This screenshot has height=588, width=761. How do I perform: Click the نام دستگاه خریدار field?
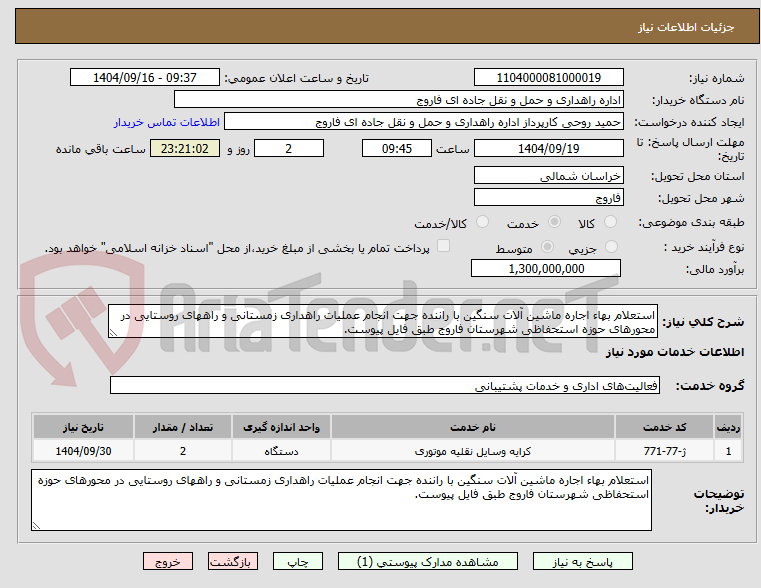coord(398,100)
